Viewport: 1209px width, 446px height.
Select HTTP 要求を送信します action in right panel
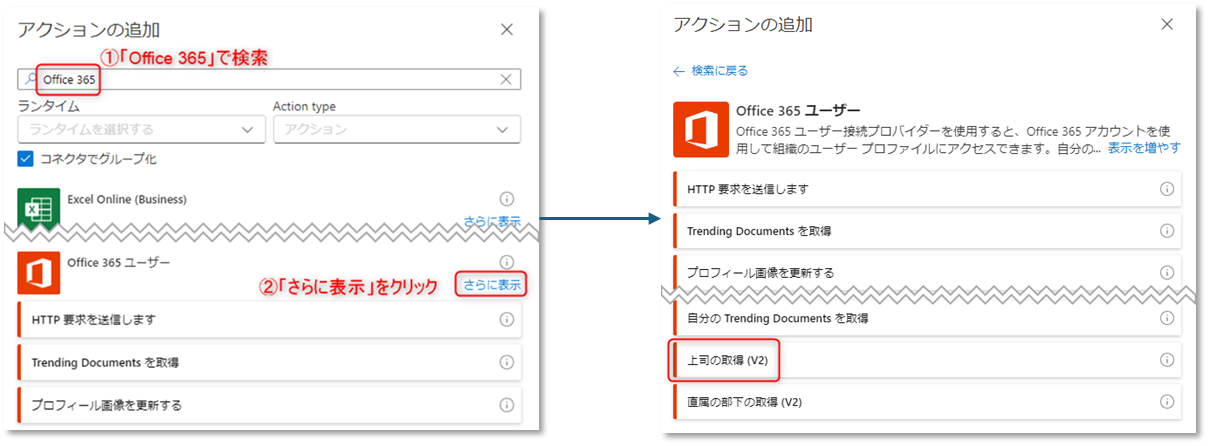pyautogui.click(x=927, y=189)
